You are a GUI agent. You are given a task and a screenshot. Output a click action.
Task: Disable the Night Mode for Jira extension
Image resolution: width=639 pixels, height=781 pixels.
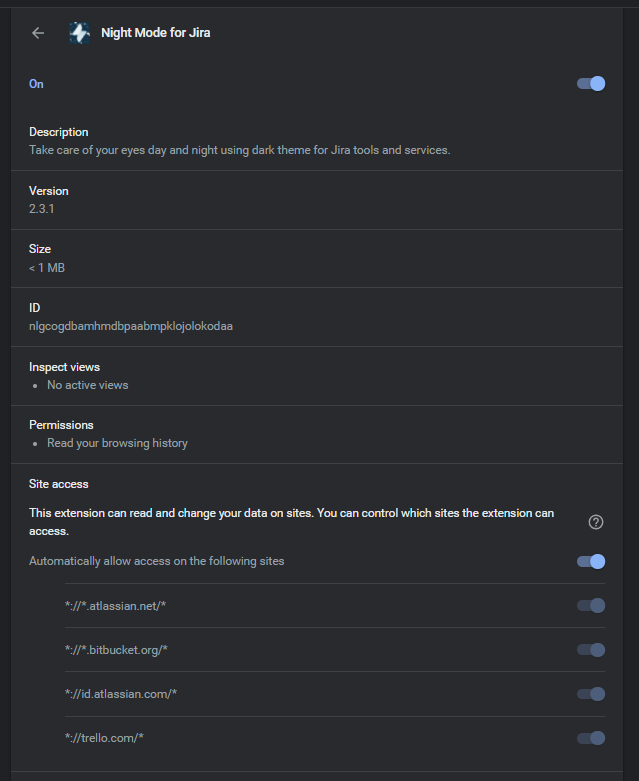(591, 84)
